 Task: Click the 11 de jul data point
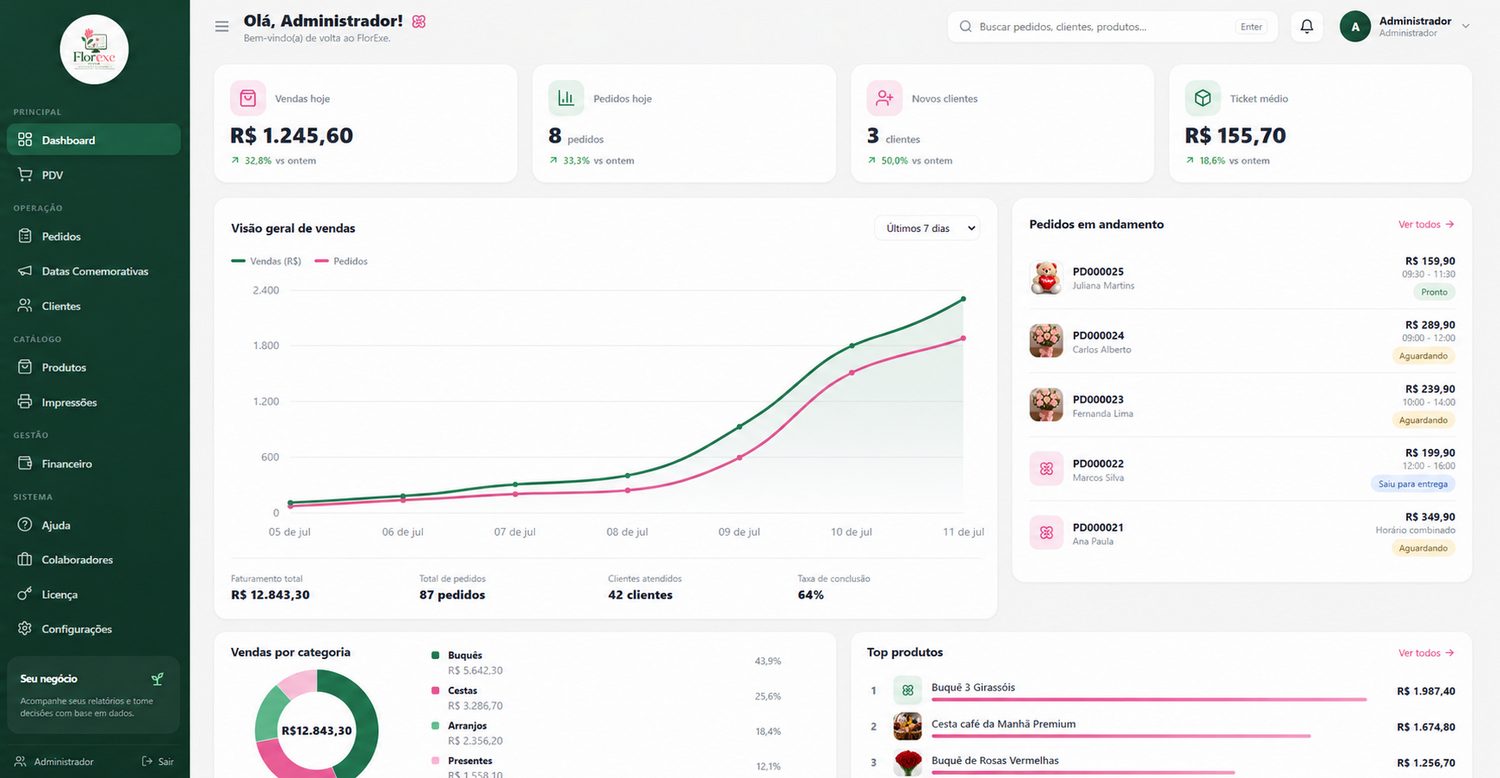(963, 299)
